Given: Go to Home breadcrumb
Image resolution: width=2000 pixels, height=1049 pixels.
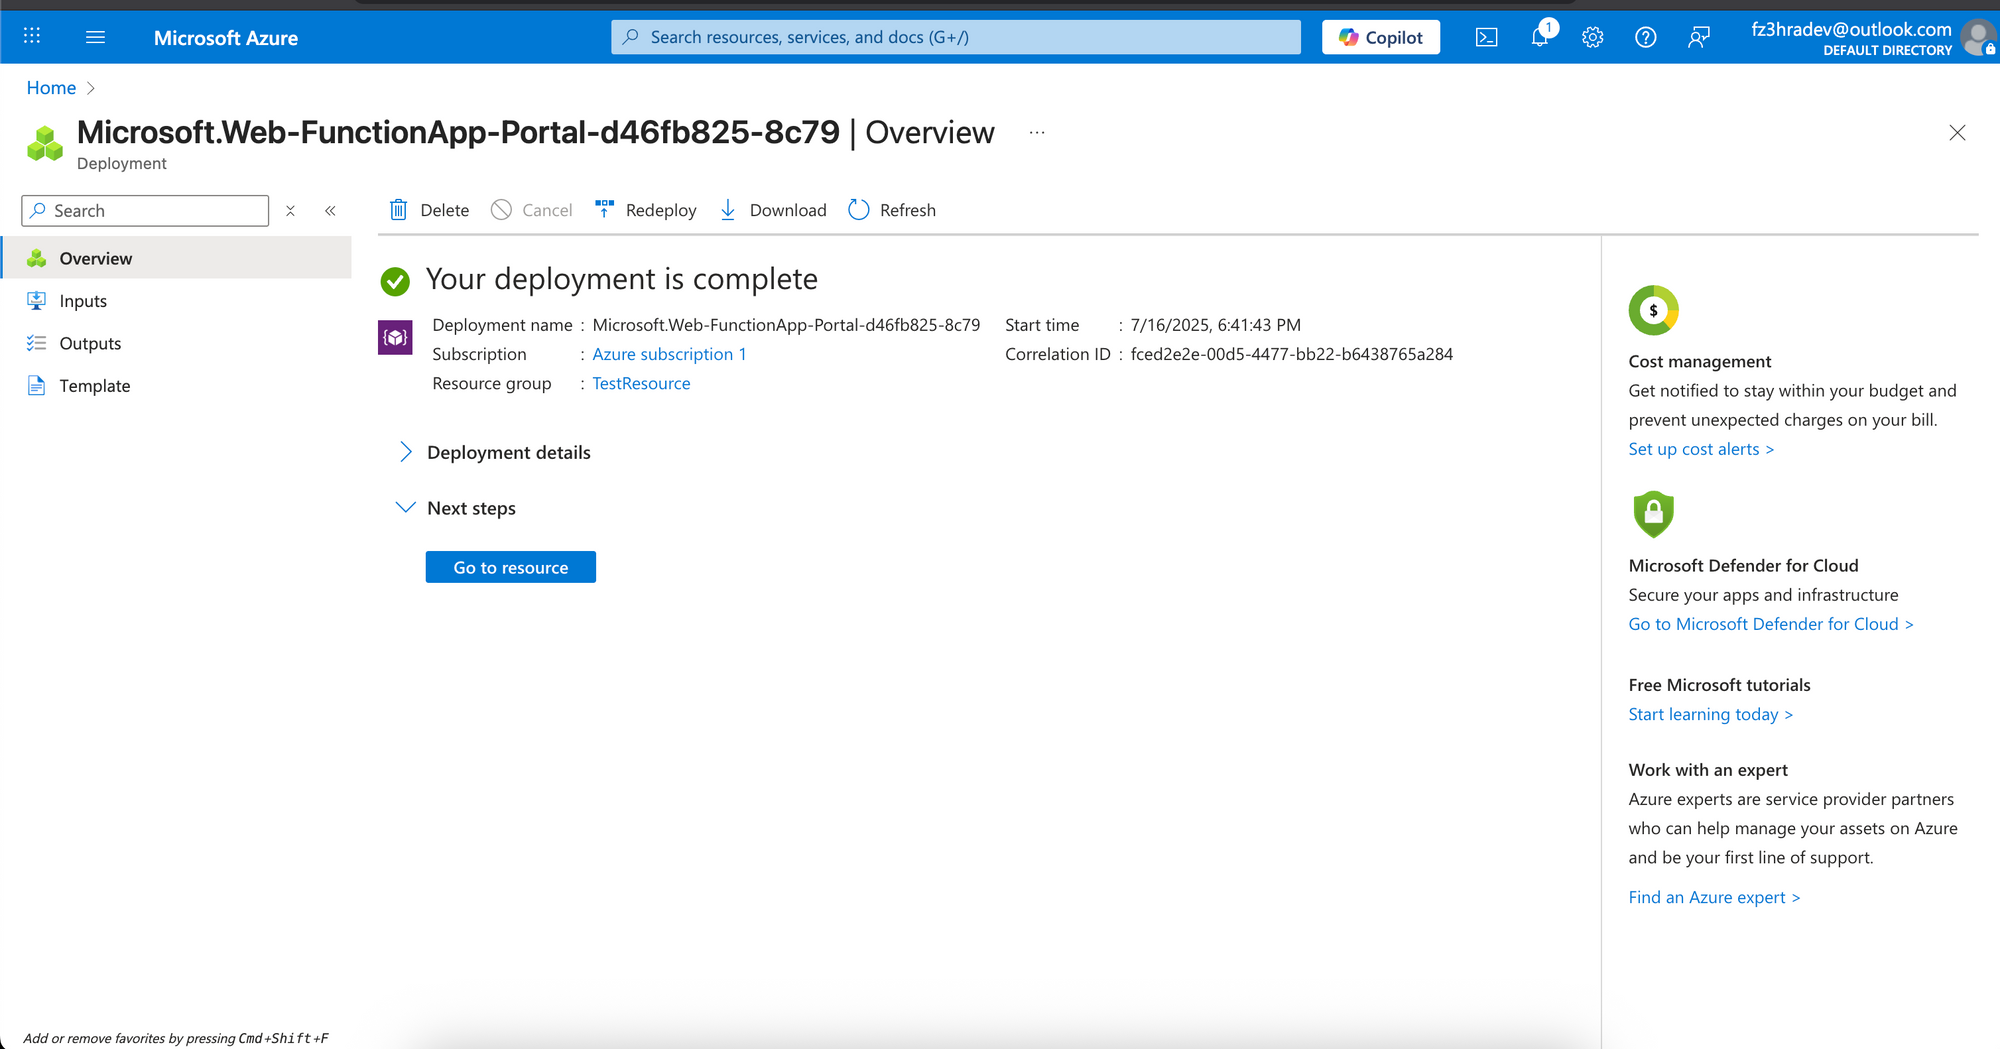Looking at the screenshot, I should click(x=51, y=88).
